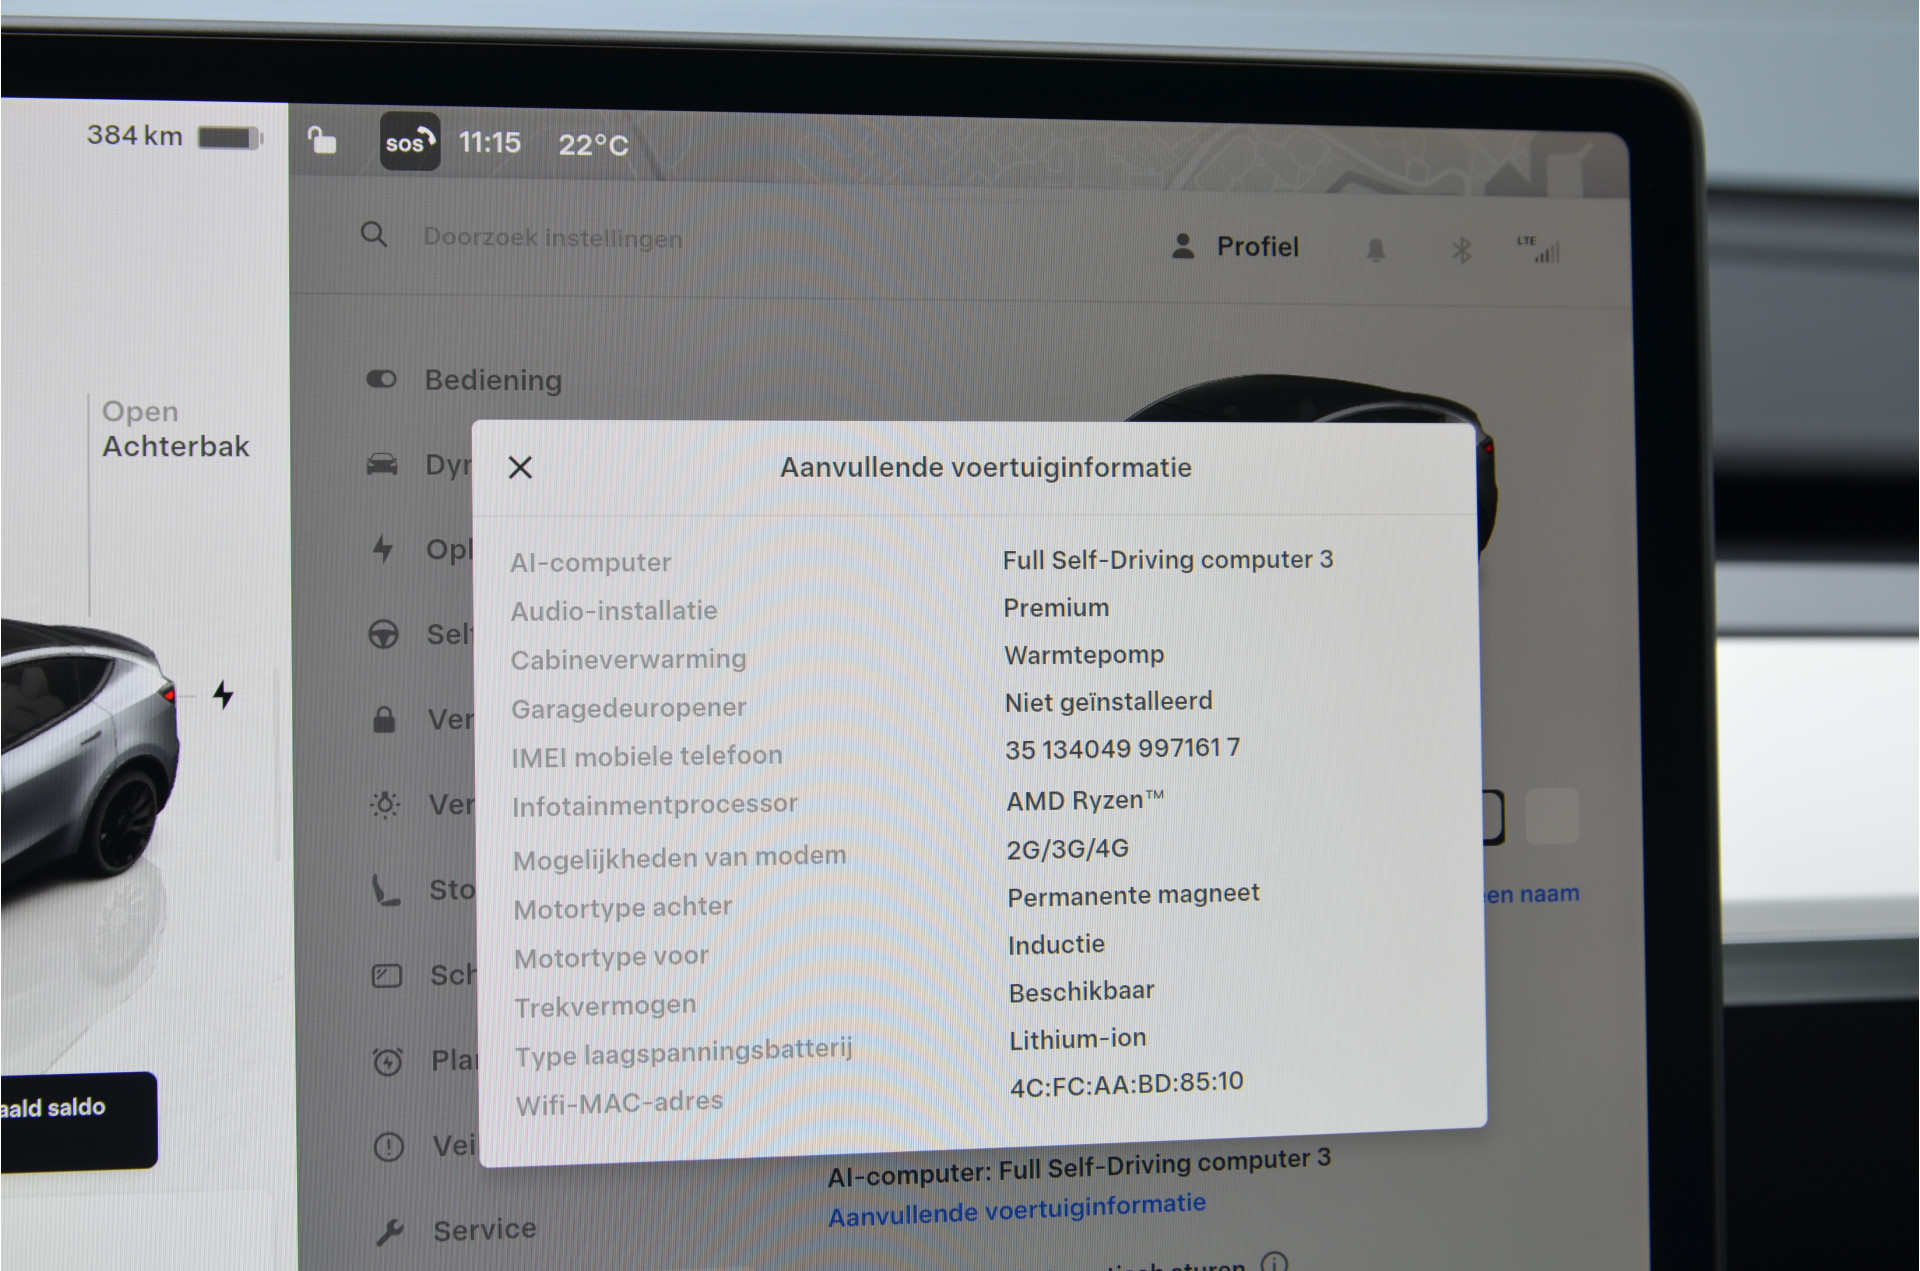Tap the car image on left panel
This screenshot has width=1920, height=1271.
[88, 750]
